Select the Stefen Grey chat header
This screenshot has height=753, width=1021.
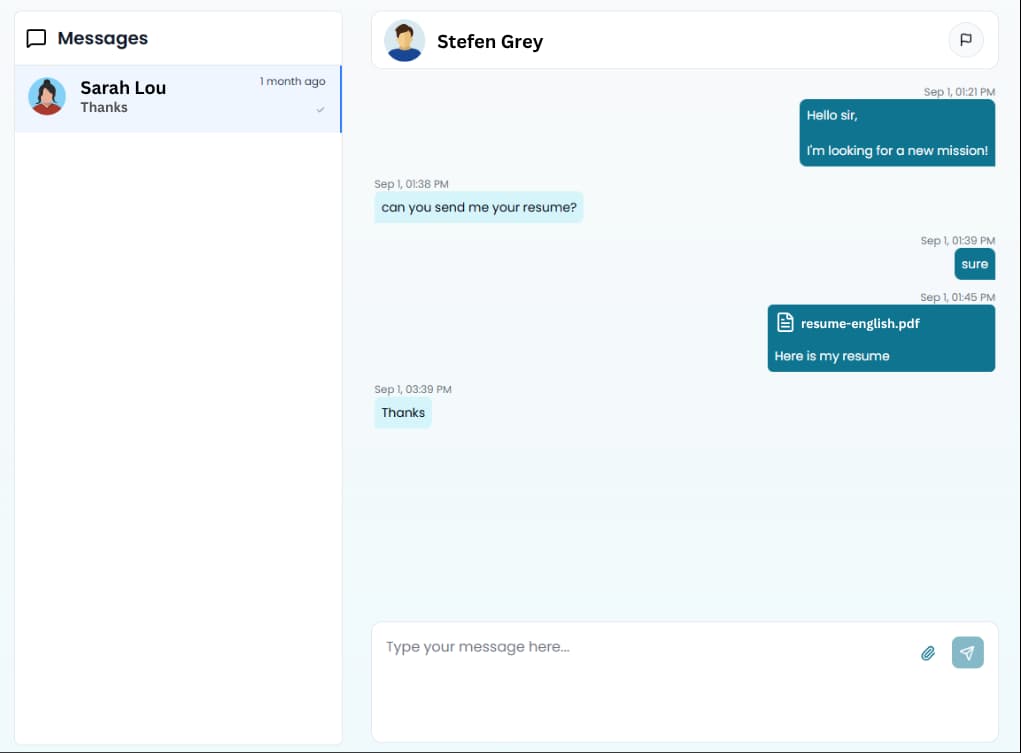click(x=684, y=40)
